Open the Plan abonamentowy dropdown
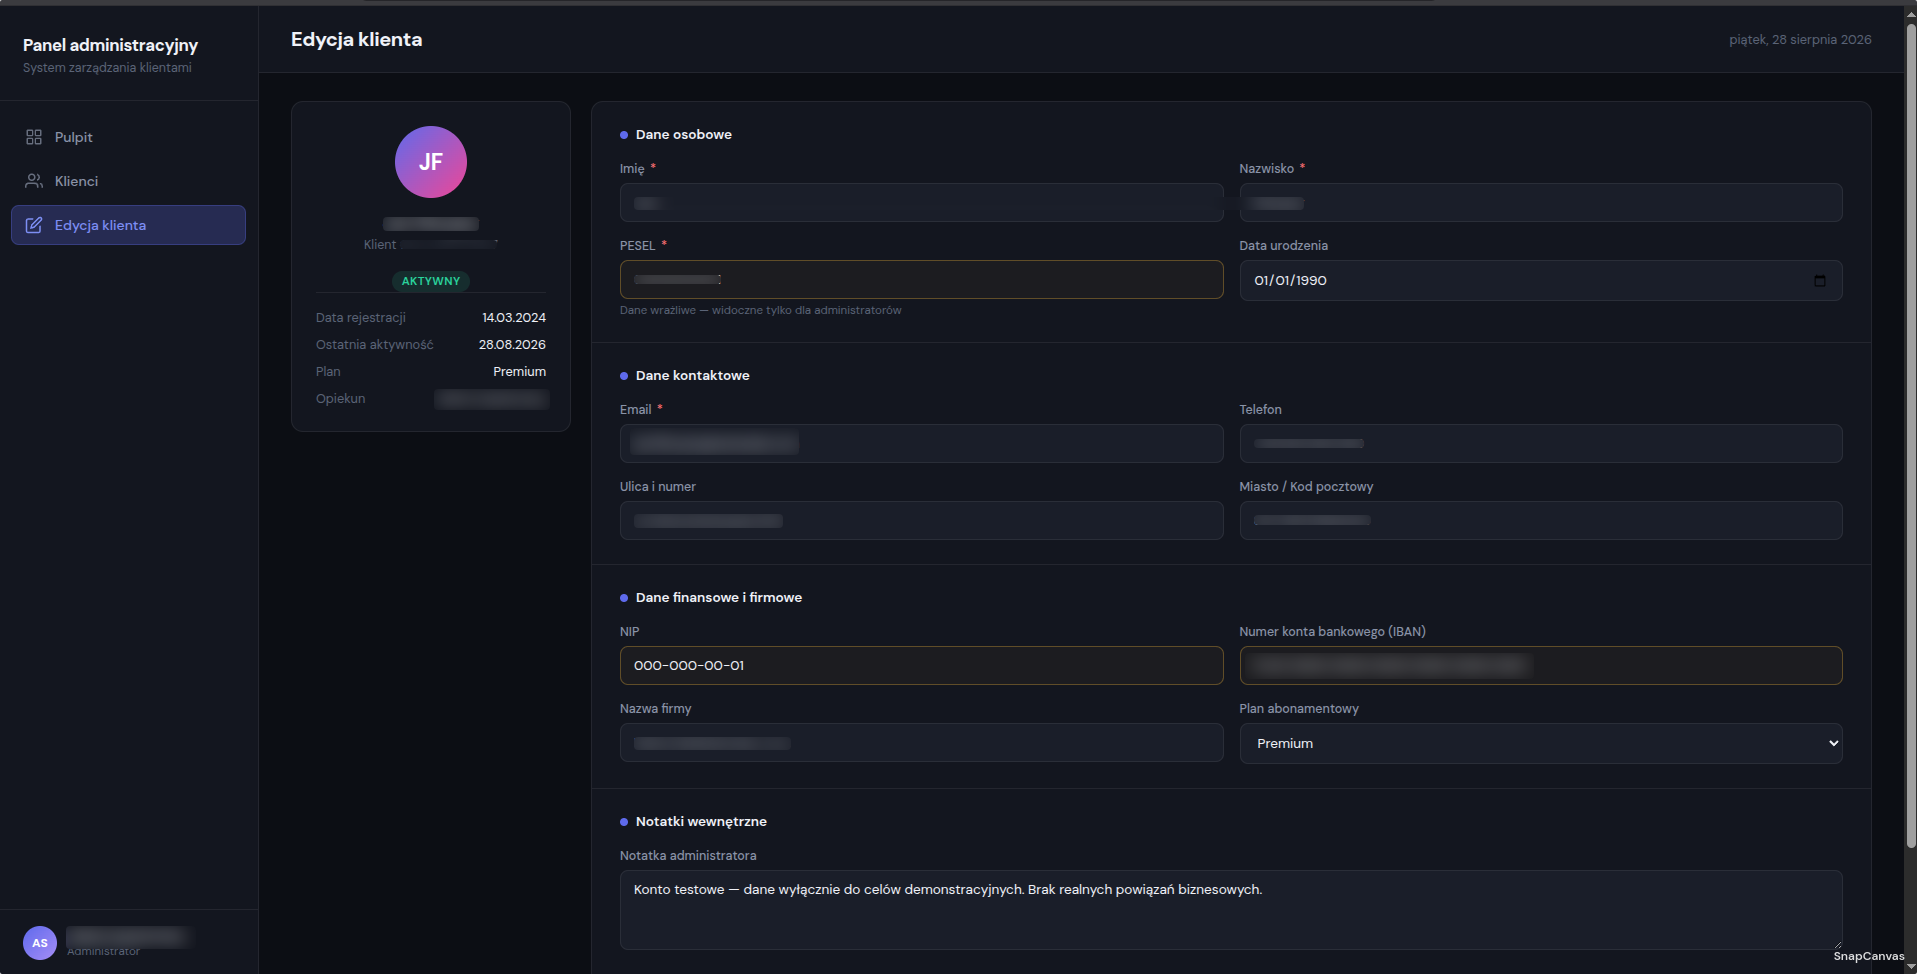This screenshot has height=974, width=1917. pyautogui.click(x=1541, y=743)
